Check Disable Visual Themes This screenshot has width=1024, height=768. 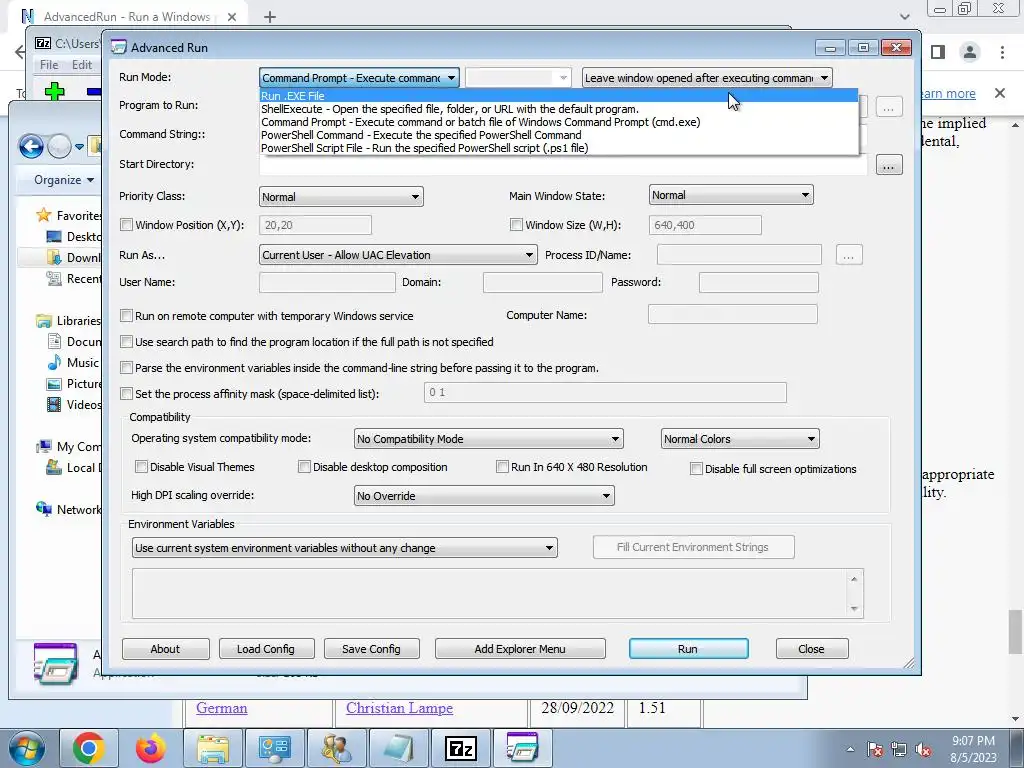click(141, 467)
